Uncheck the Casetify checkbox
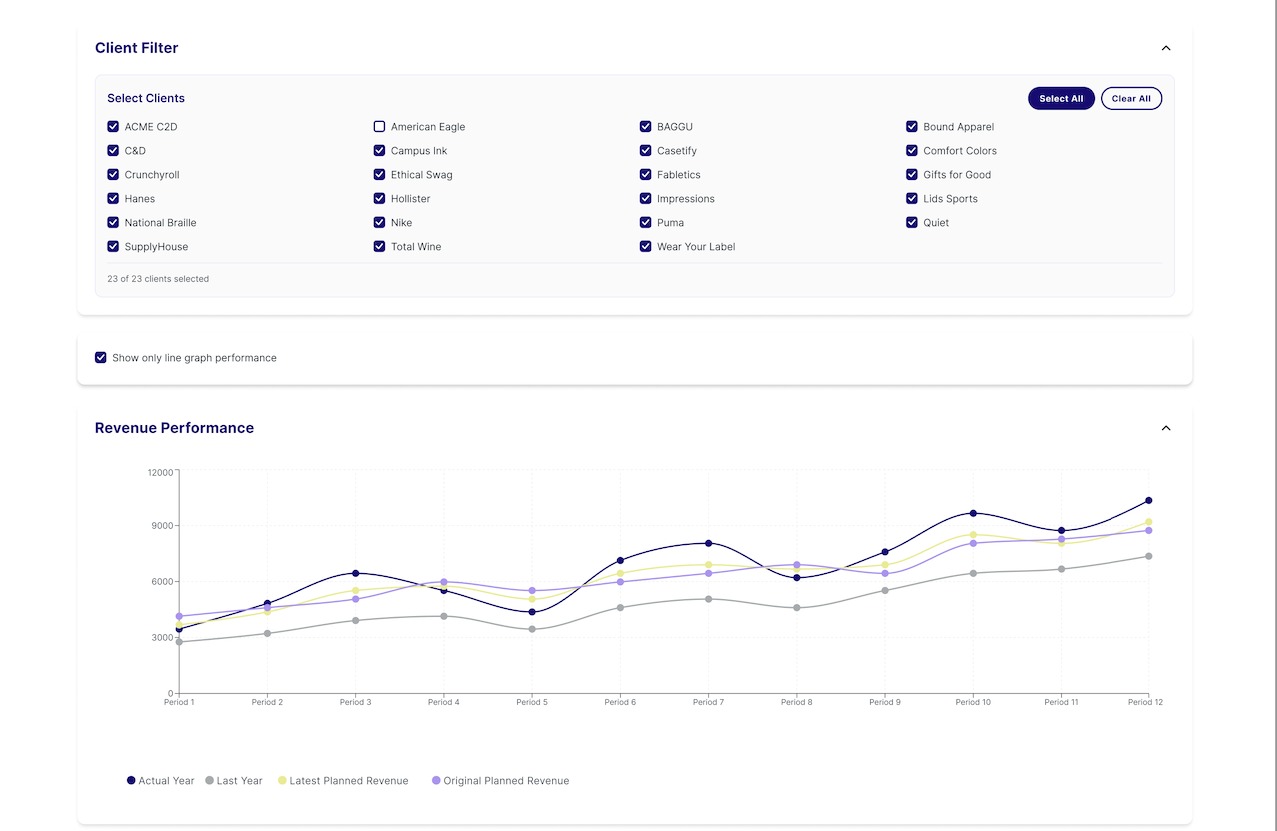 (646, 151)
